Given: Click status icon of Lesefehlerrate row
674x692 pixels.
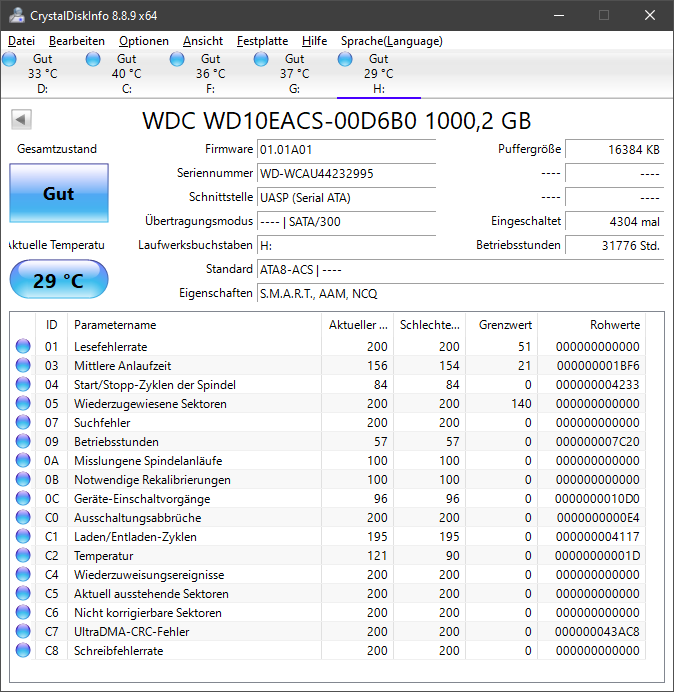Looking at the screenshot, I should [23, 346].
